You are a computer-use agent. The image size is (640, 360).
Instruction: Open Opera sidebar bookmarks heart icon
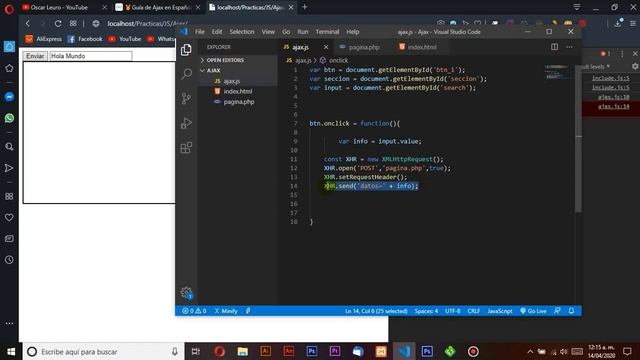(x=9, y=218)
